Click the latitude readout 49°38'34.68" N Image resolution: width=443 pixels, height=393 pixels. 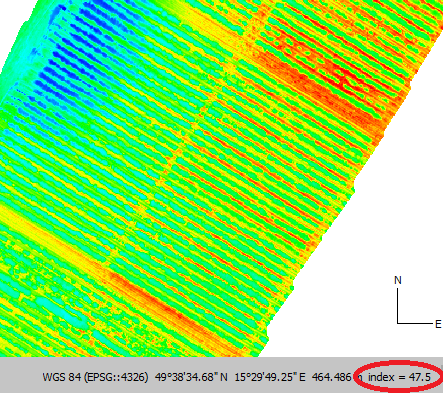tap(191, 377)
